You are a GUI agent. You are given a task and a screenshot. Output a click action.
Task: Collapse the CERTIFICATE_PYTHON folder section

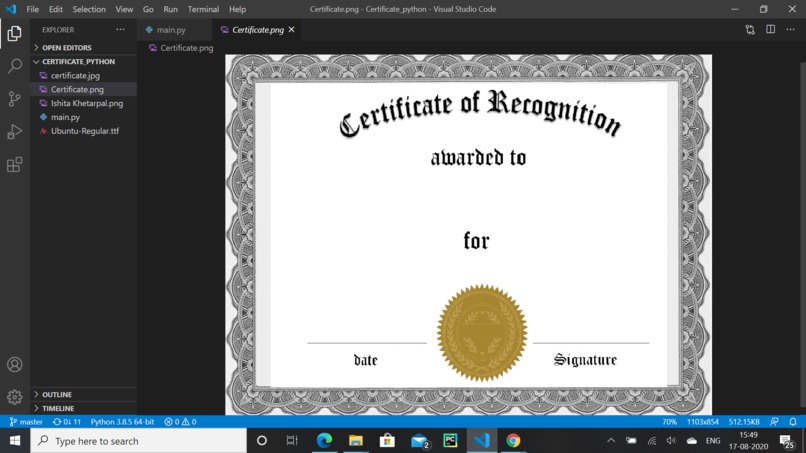pos(83,61)
